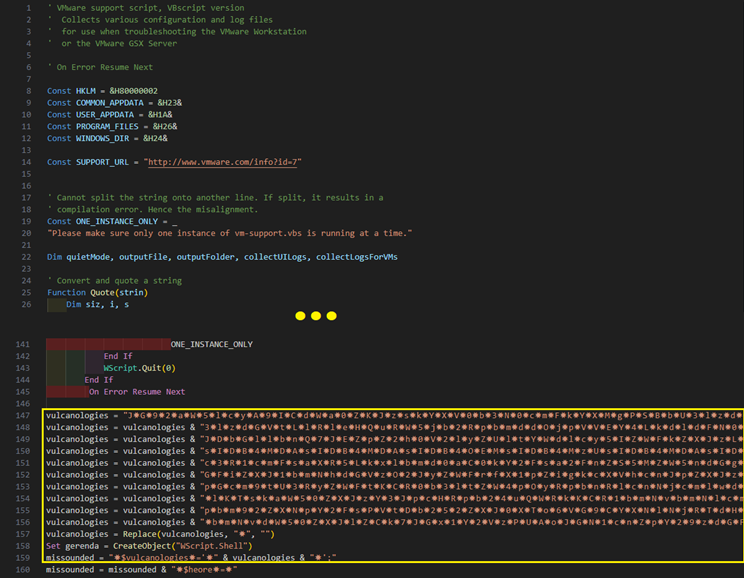Click 'Const HKLM = &H80000002' text
Viewport: 744px width, 578px height.
click(x=102, y=91)
